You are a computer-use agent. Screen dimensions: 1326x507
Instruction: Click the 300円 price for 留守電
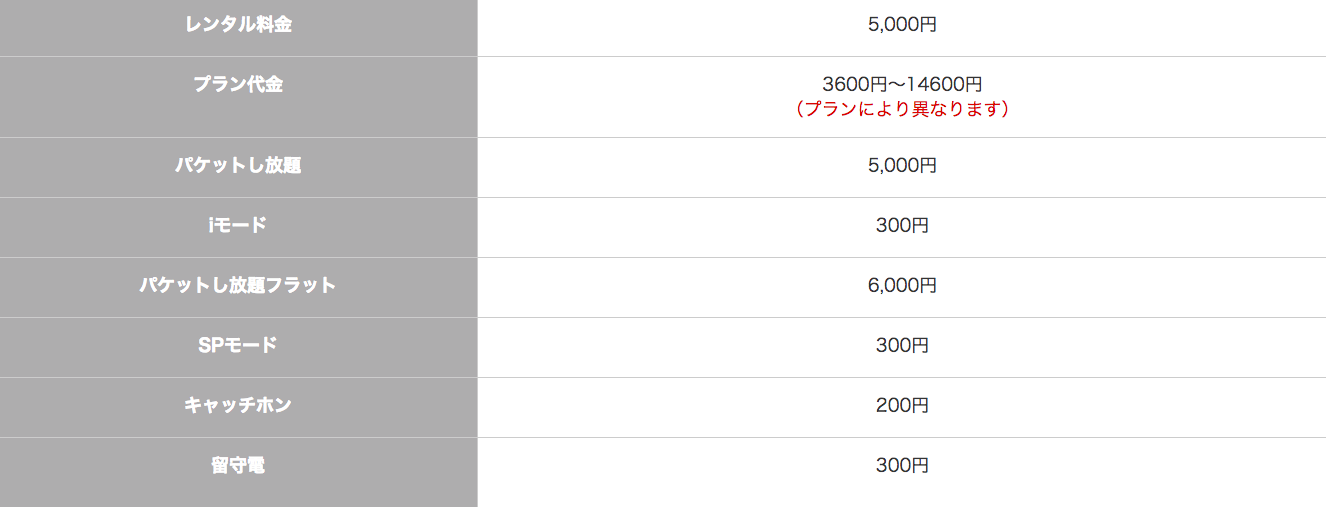(x=902, y=465)
